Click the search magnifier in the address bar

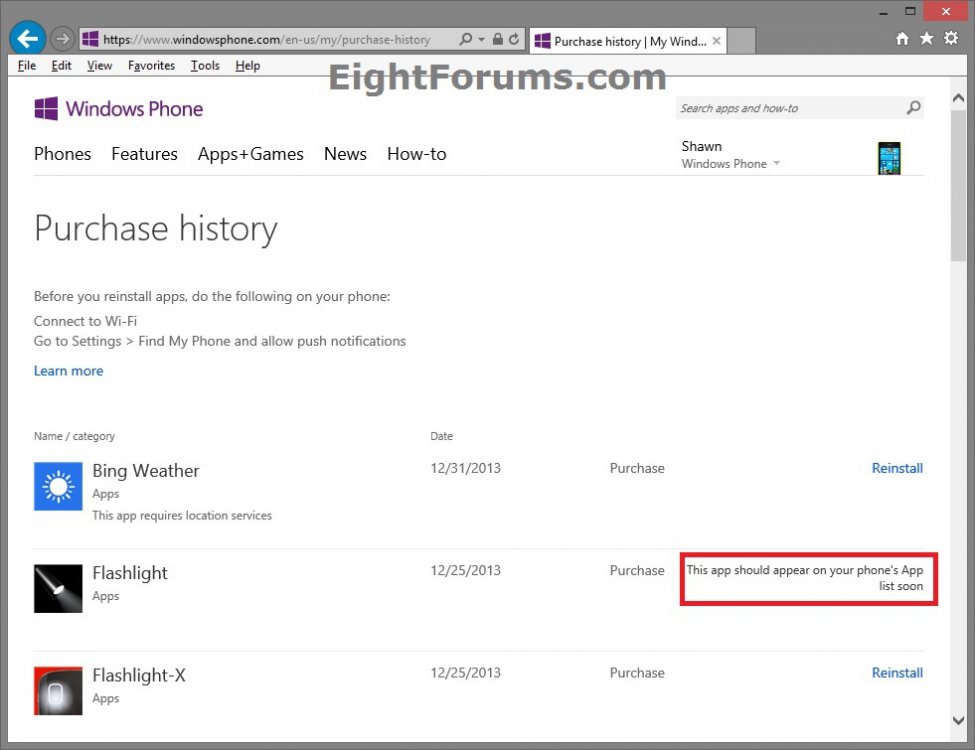tap(465, 39)
